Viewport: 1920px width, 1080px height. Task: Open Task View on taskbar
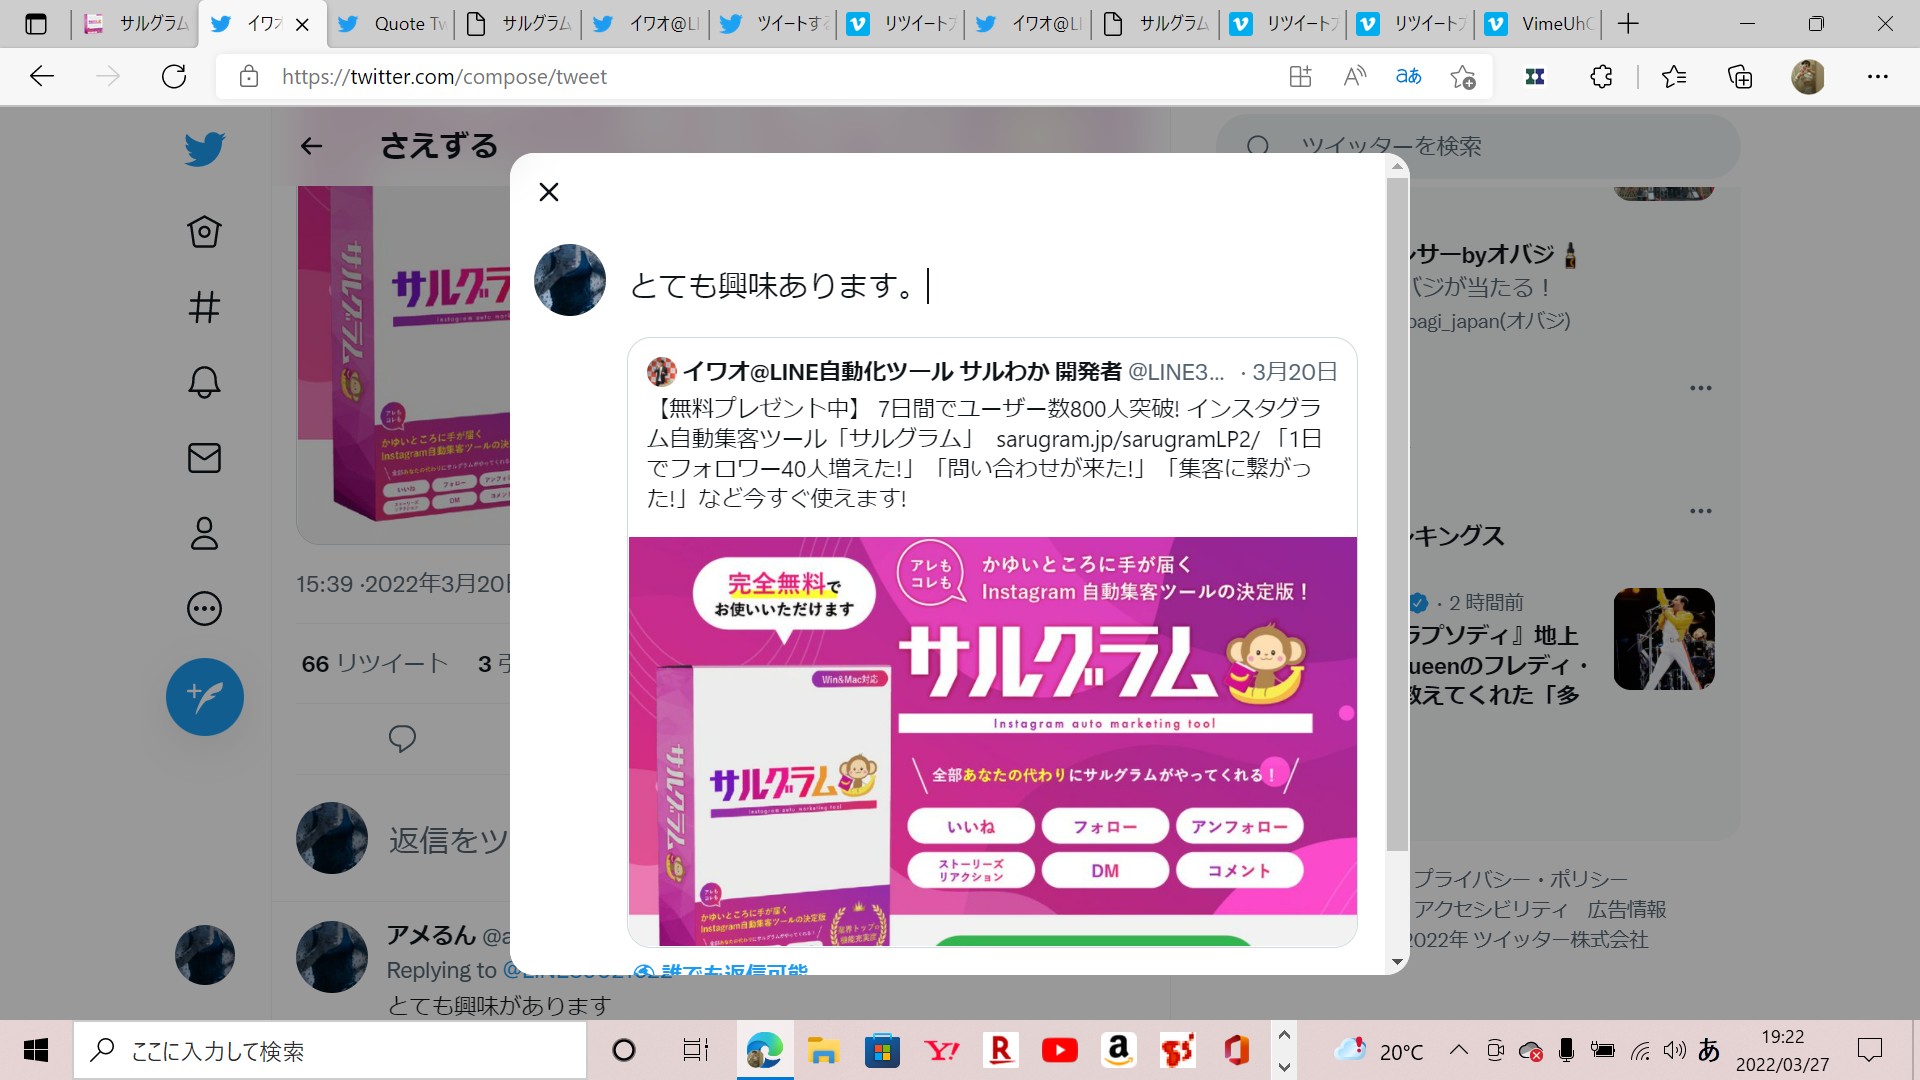tap(695, 1050)
